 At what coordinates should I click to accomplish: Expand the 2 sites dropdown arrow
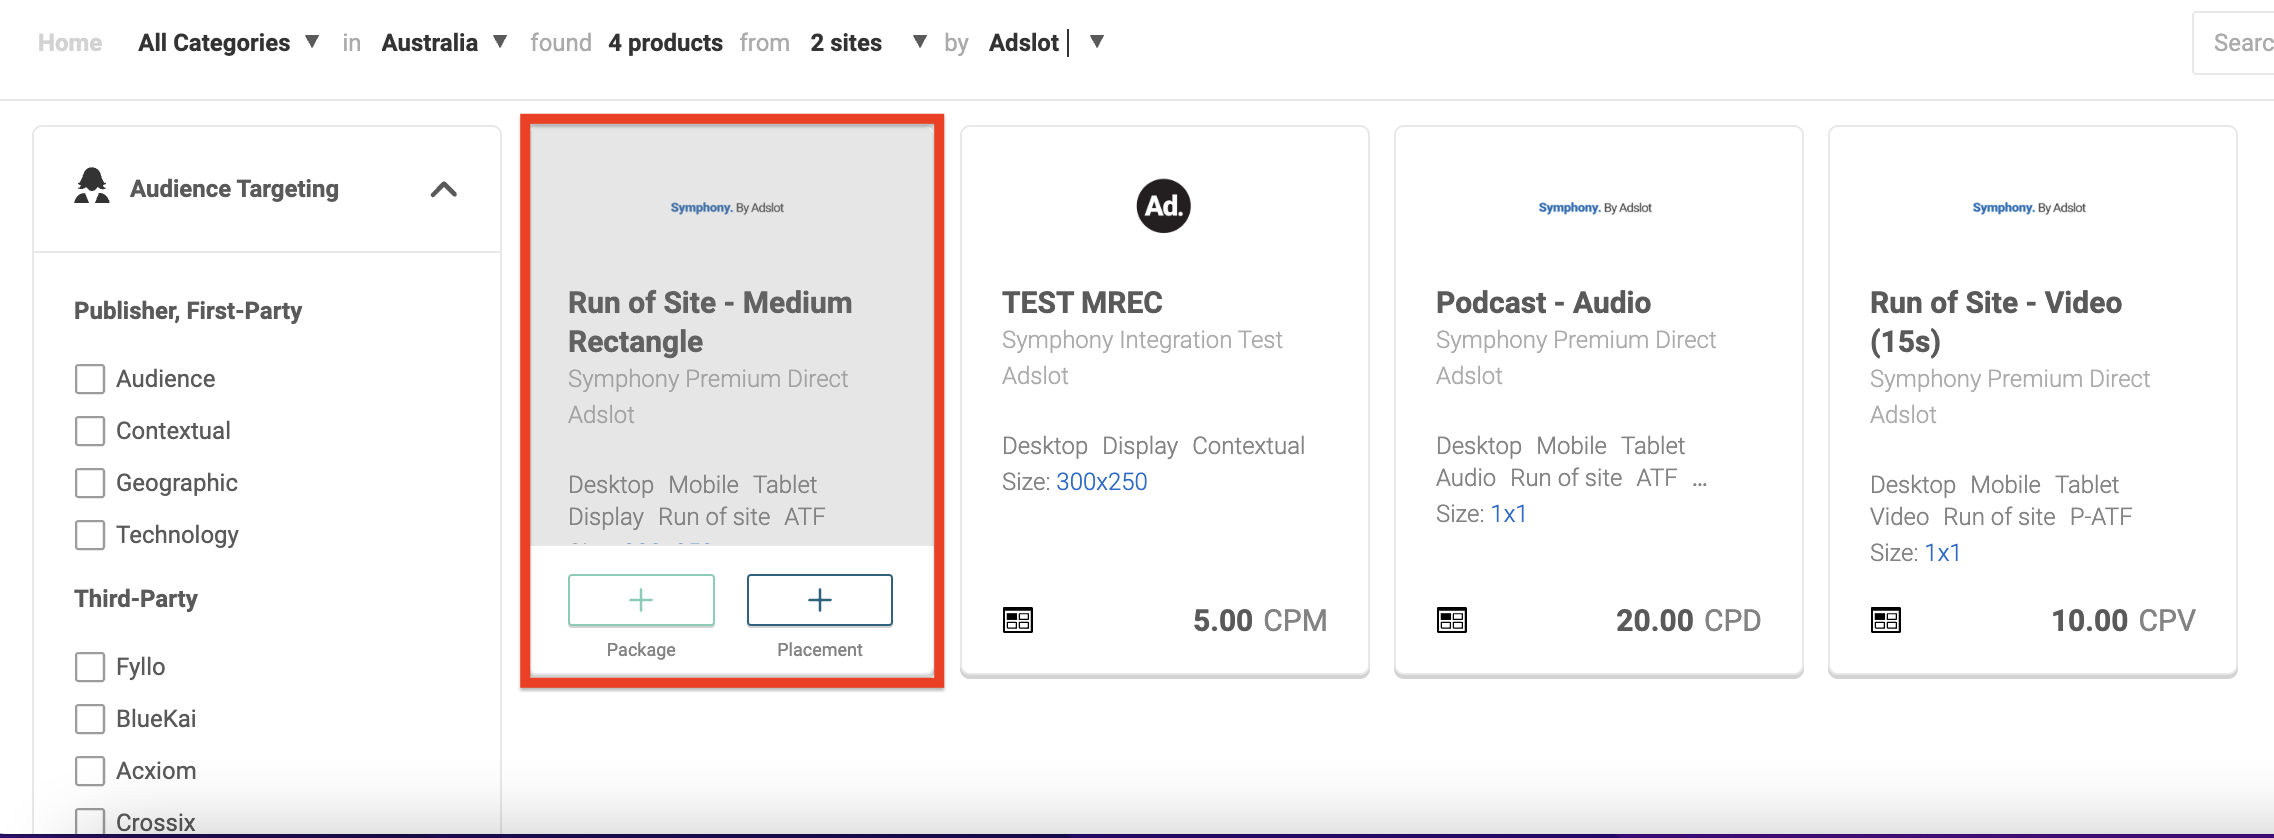919,42
